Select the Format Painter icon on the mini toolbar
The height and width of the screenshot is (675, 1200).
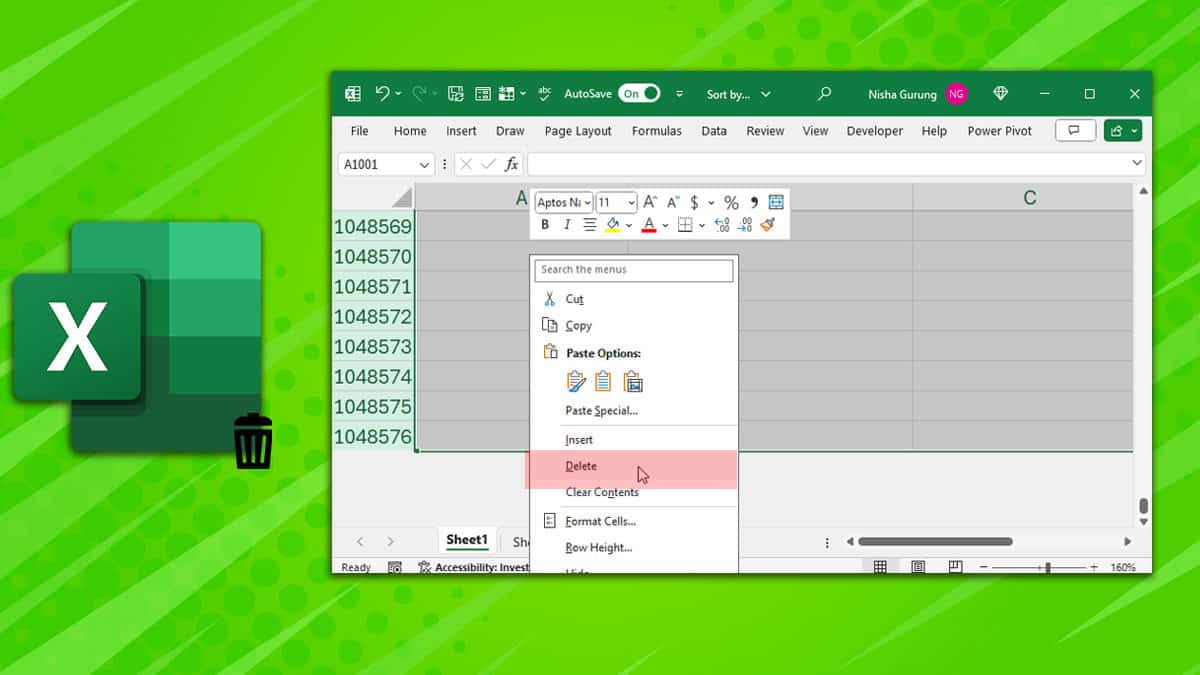coord(766,225)
